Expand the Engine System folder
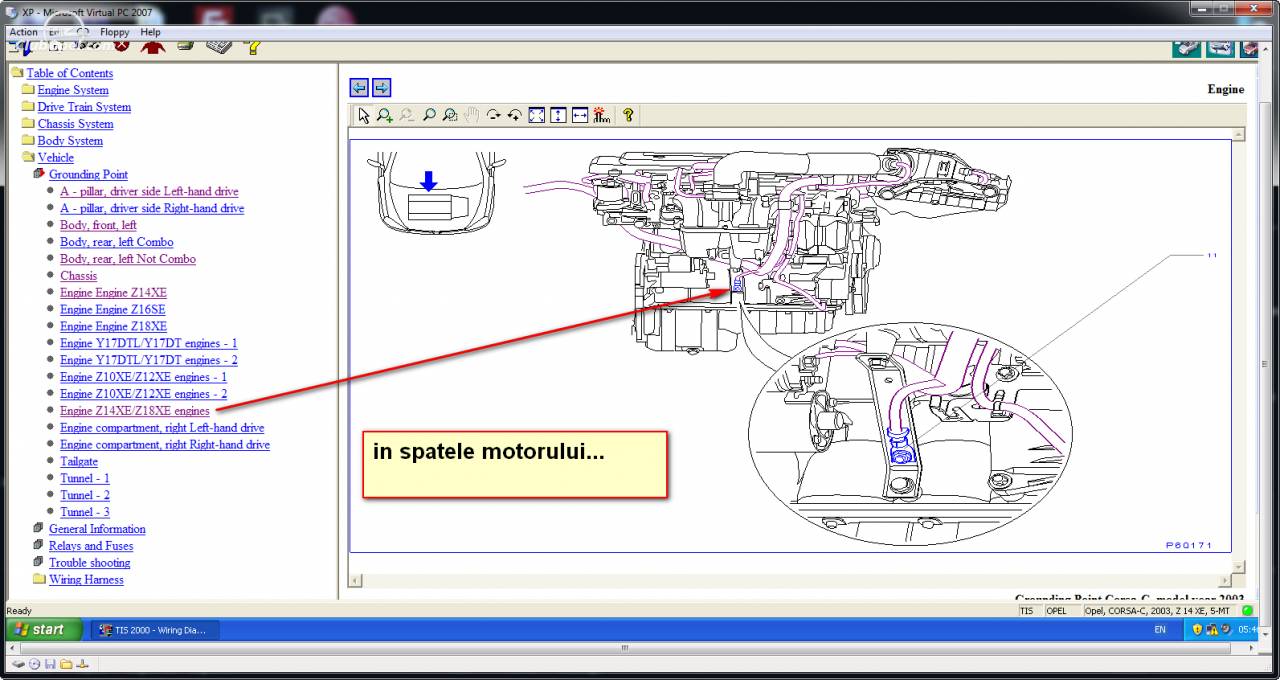This screenshot has width=1280, height=680. [x=73, y=90]
